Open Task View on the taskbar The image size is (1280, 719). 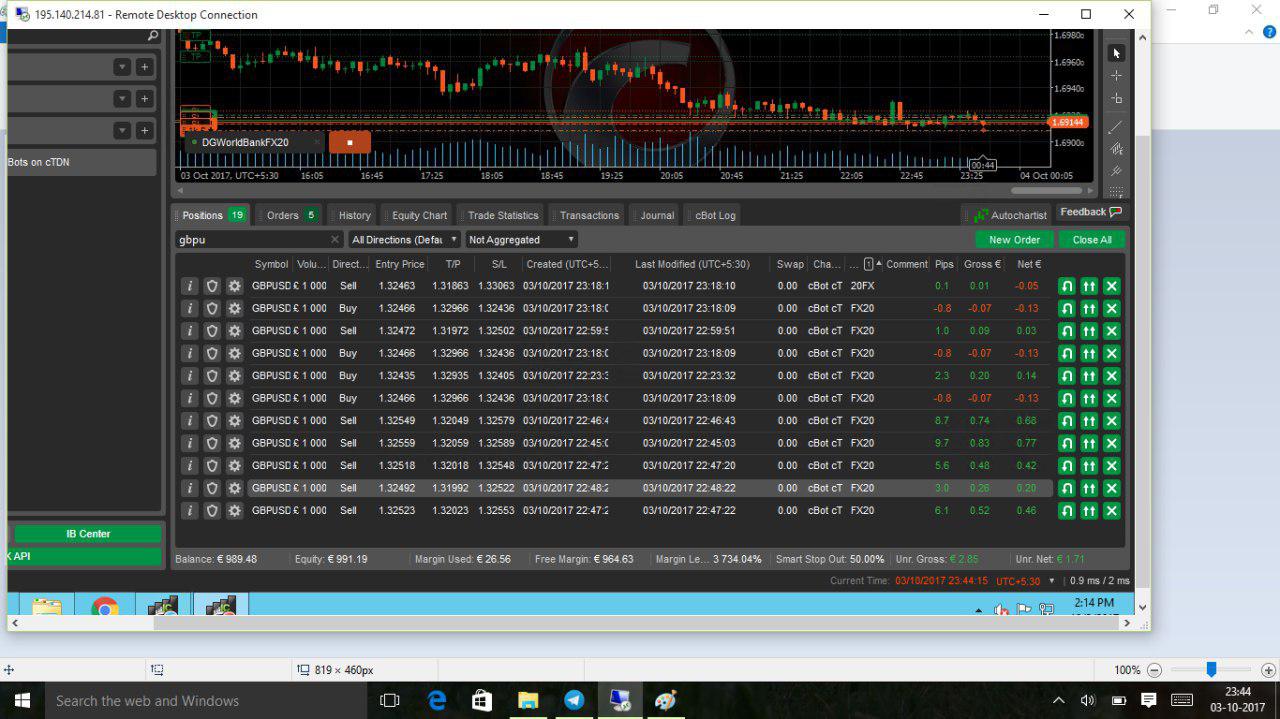(390, 701)
